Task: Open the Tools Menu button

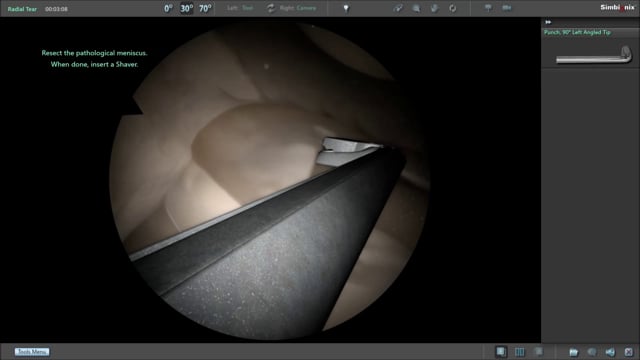Action: [x=32, y=351]
